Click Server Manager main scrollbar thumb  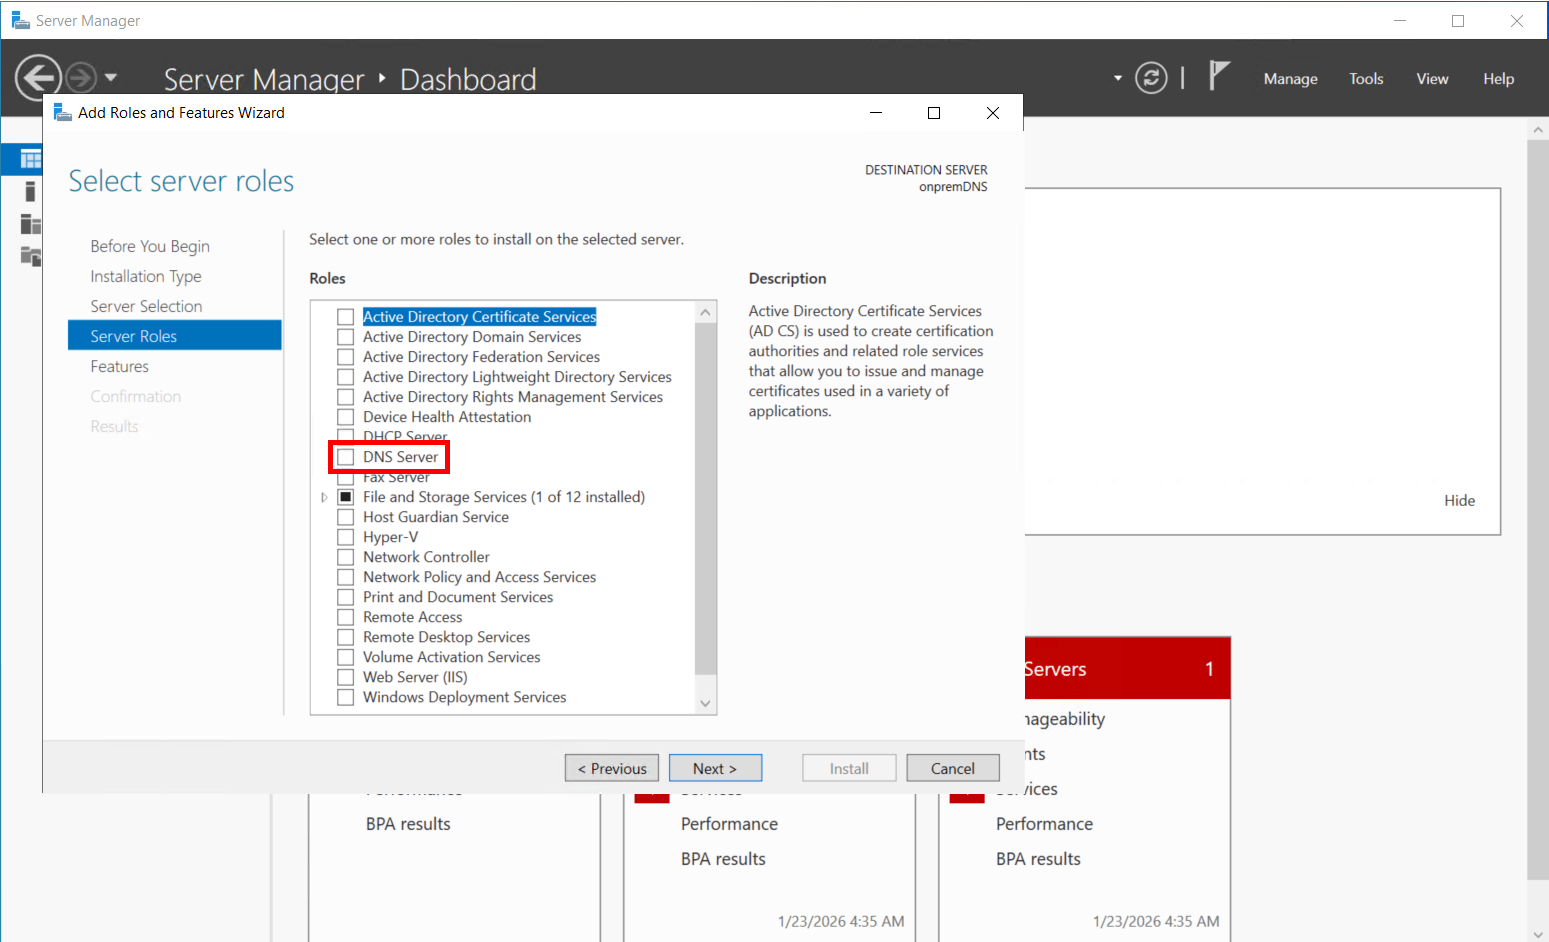tap(1538, 510)
